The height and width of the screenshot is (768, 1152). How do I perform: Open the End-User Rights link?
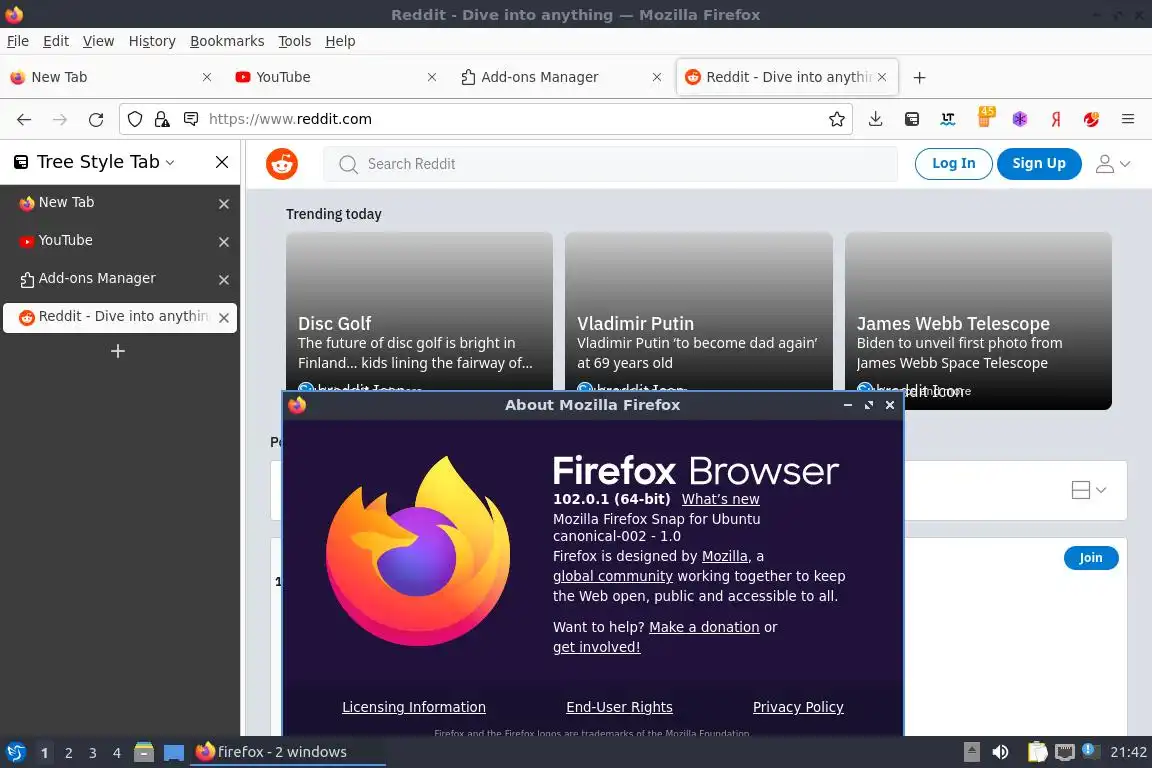click(619, 707)
